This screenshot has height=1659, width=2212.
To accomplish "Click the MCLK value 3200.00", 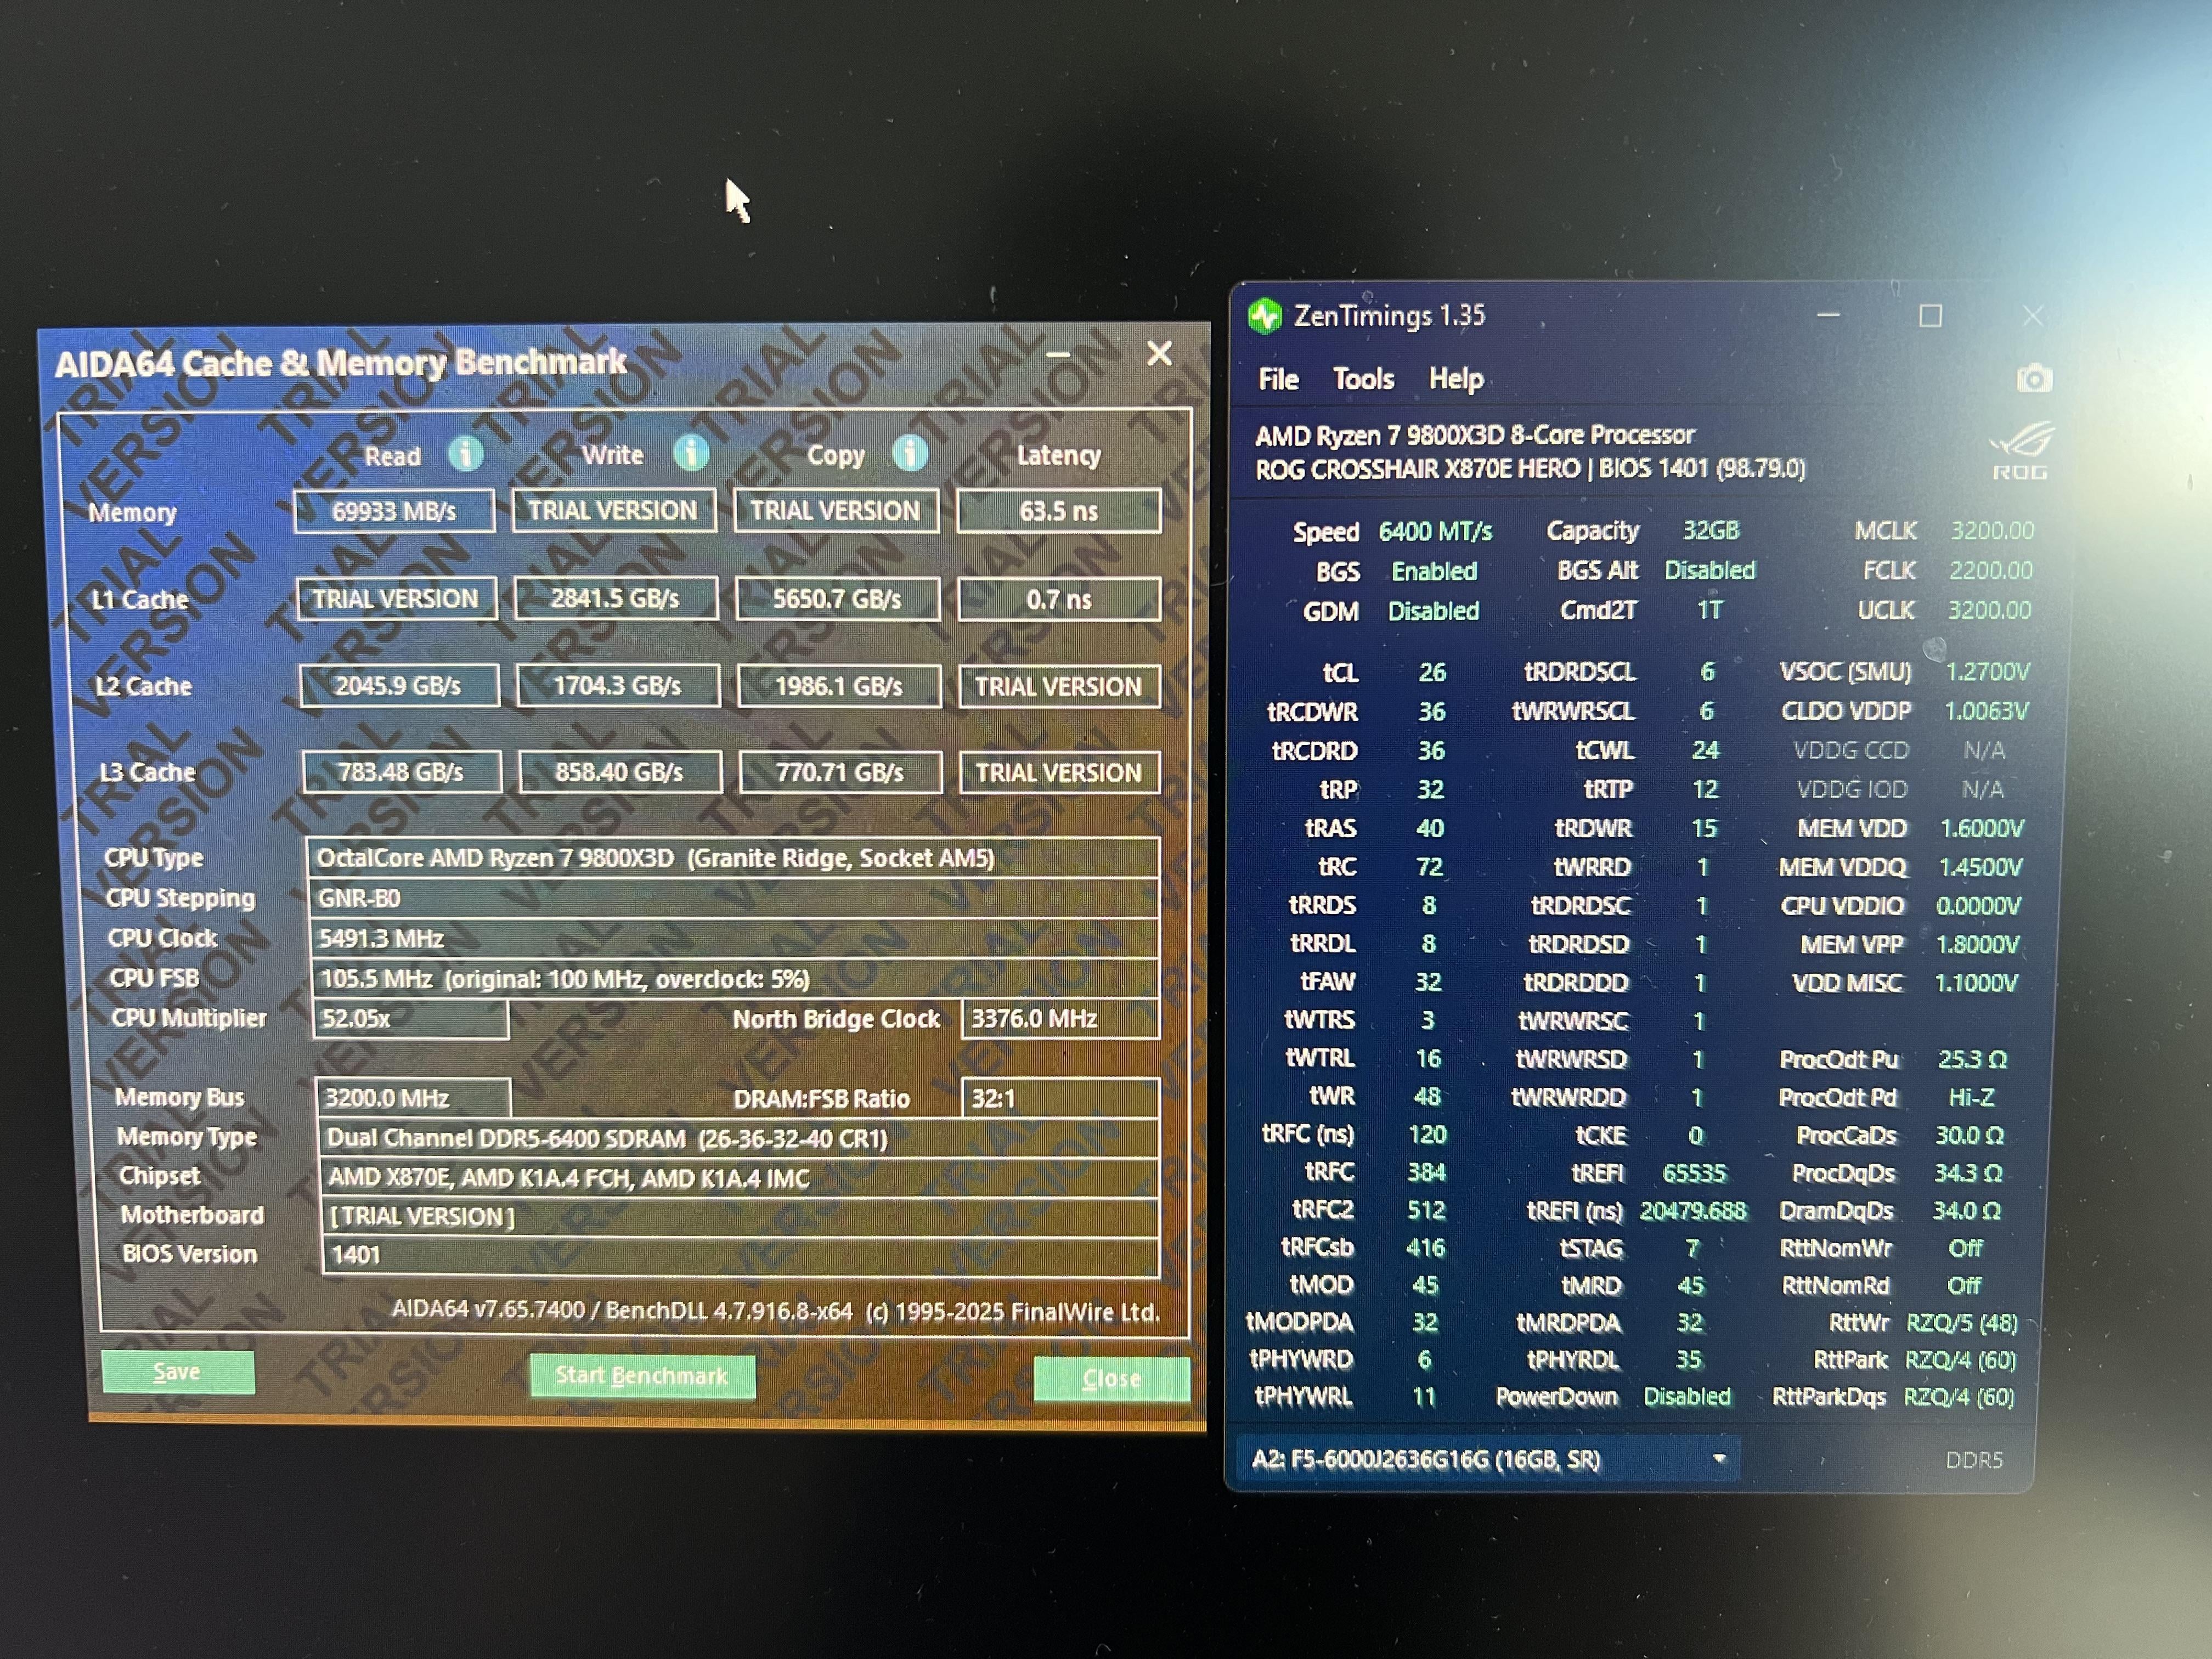I will (1992, 530).
